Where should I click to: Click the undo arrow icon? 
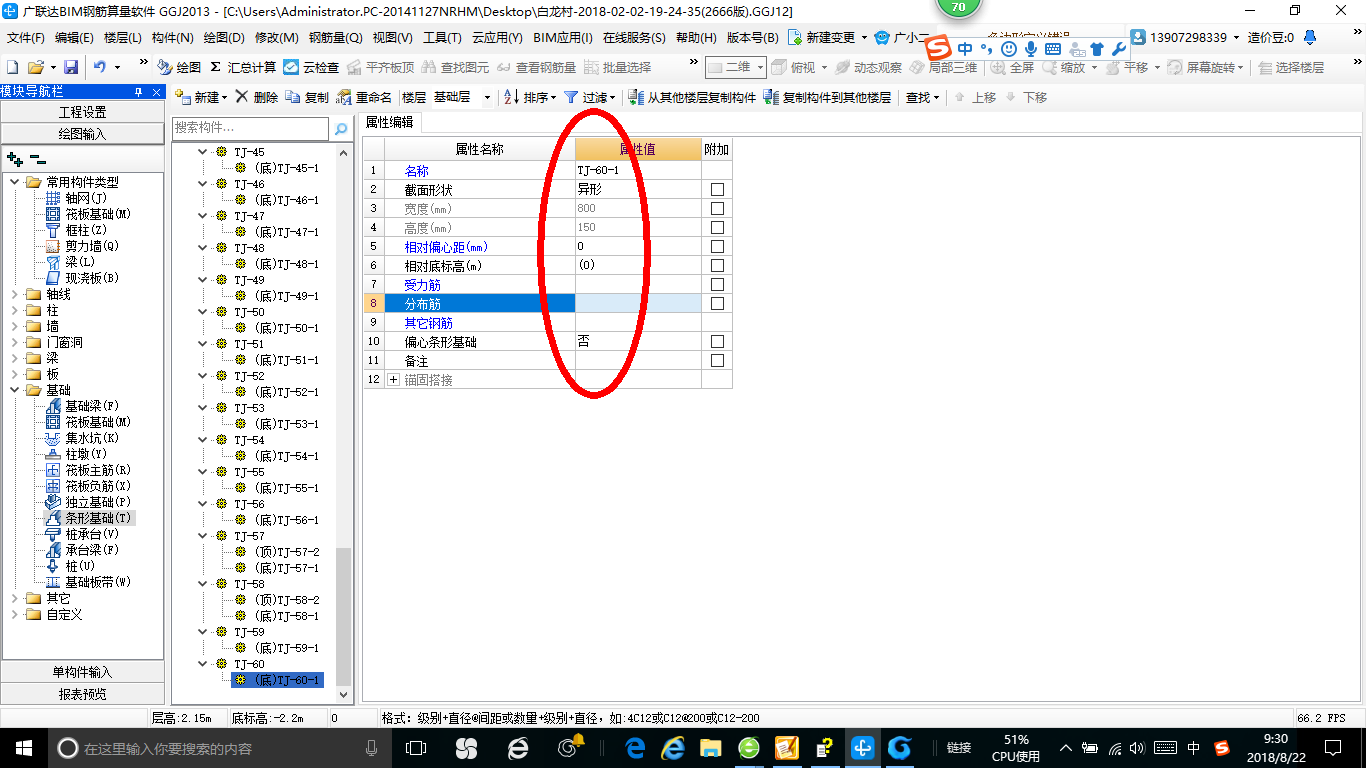tap(100, 67)
